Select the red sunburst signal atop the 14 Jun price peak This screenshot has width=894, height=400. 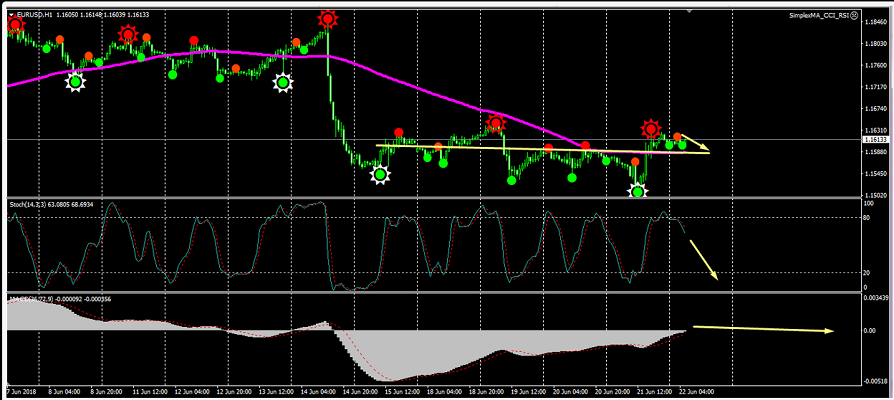pos(327,19)
